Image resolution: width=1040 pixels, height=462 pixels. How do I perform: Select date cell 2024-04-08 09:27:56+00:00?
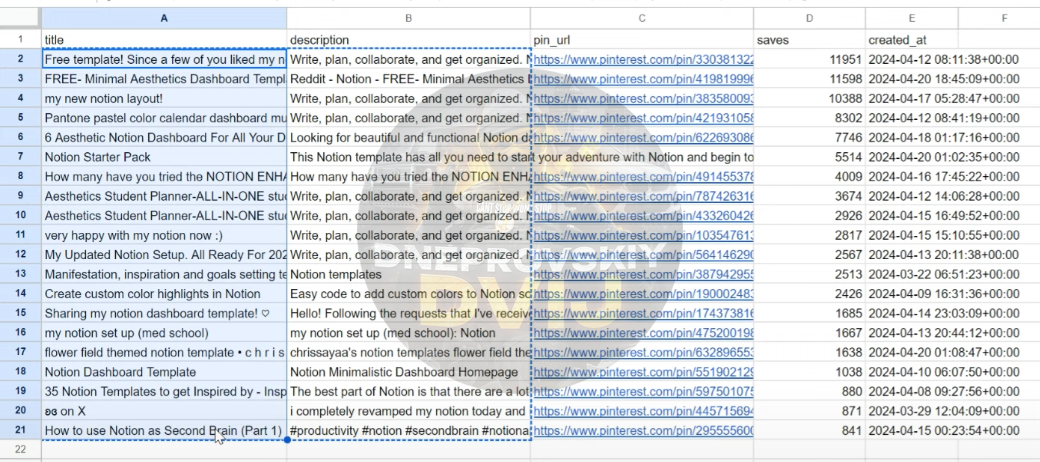(943, 392)
